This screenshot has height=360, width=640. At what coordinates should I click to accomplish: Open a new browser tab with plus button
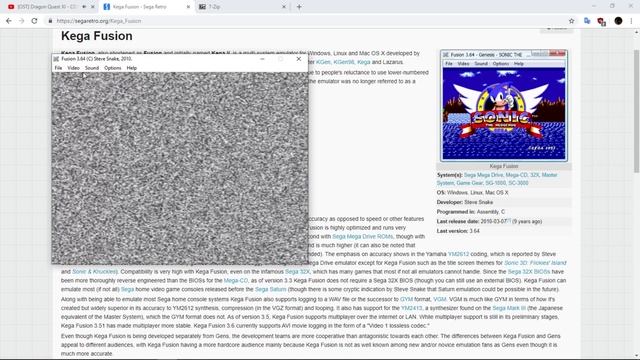pos(299,7)
